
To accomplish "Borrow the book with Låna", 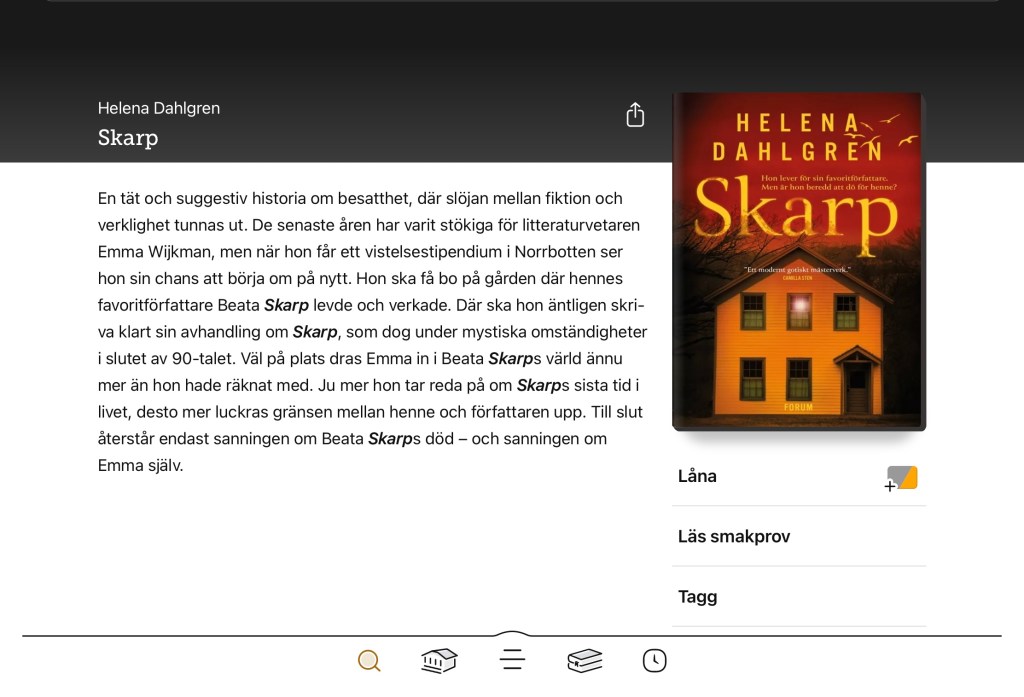I will tap(799, 476).
